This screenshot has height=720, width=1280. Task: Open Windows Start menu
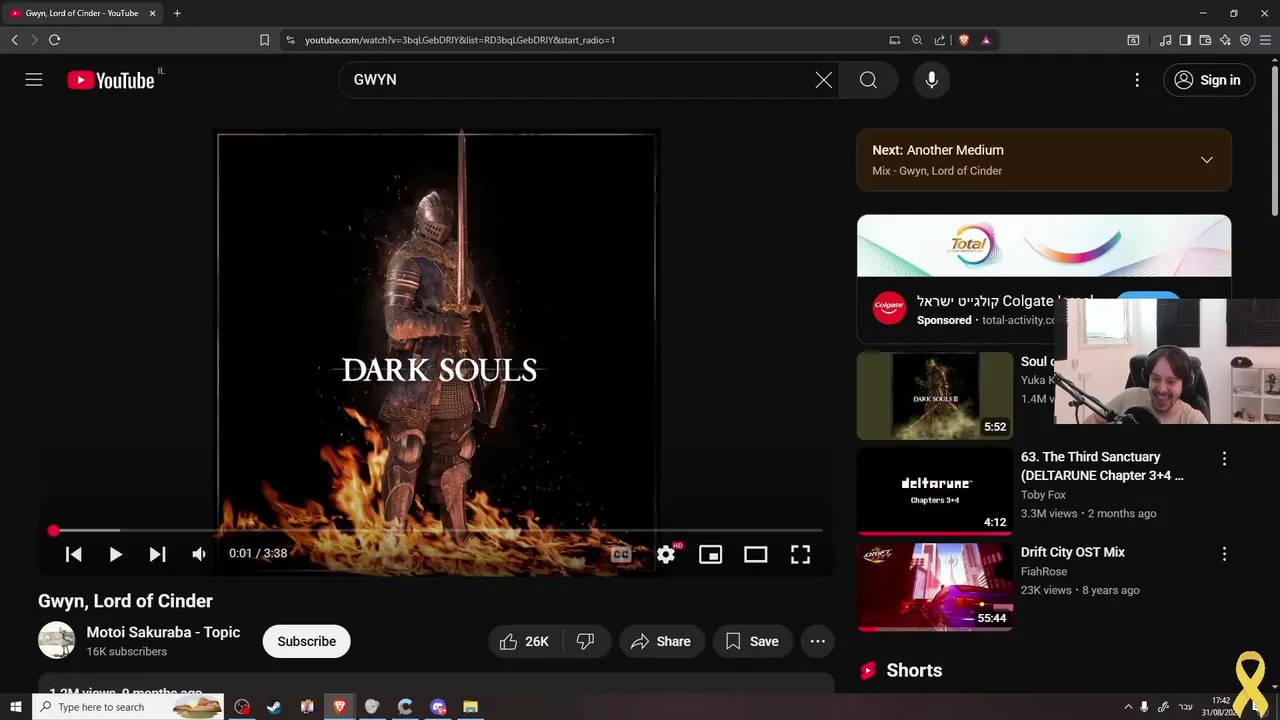point(15,707)
